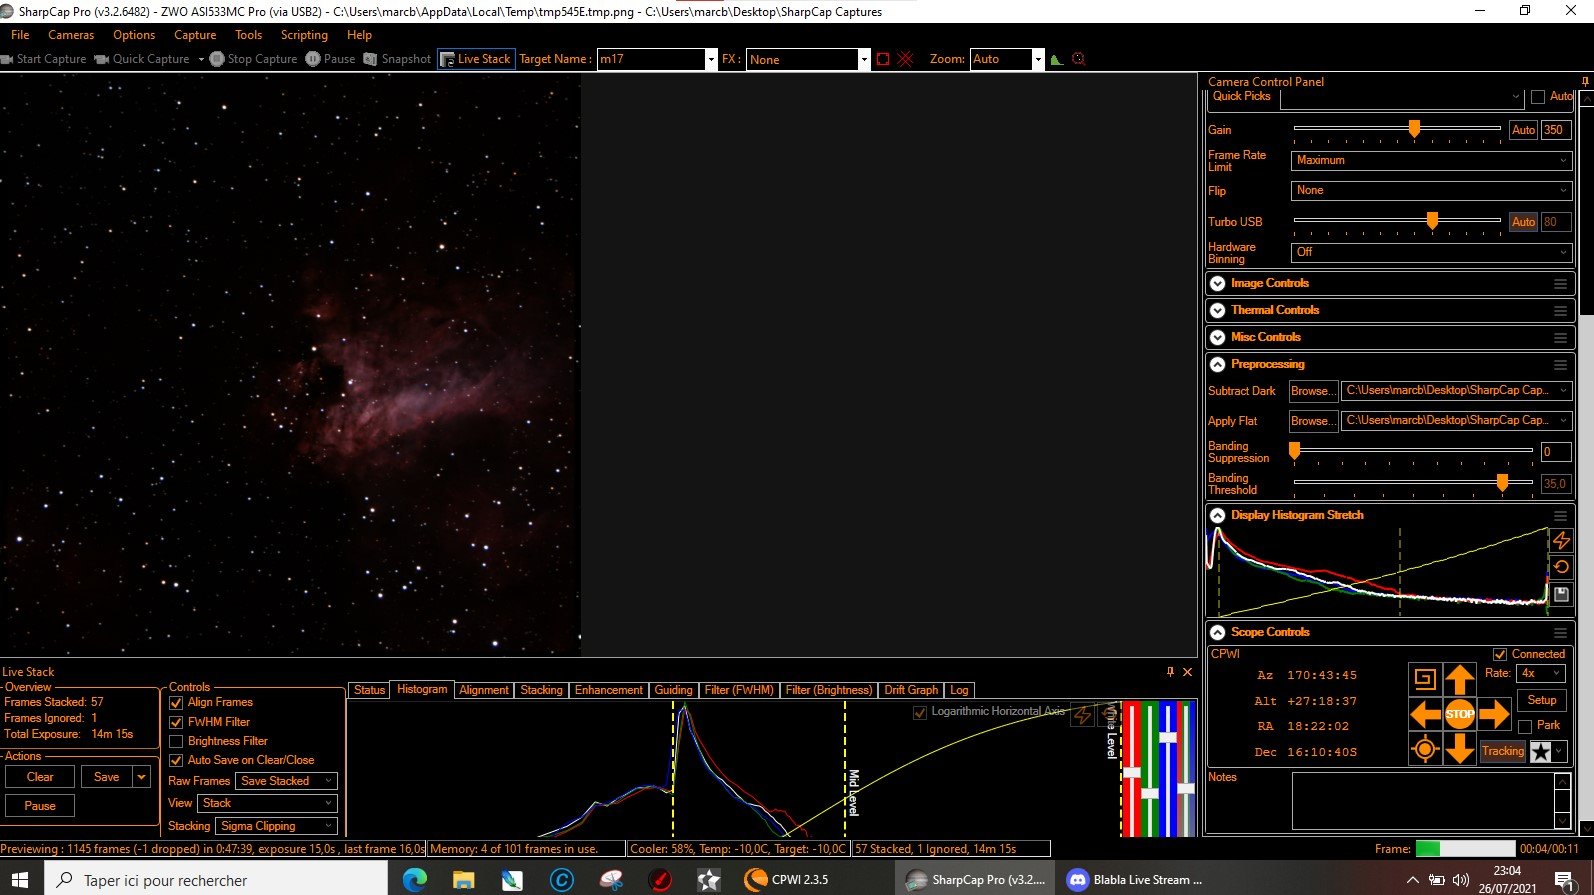The height and width of the screenshot is (895, 1594).
Task: Pin the Live Stack panel
Action: [x=1170, y=672]
